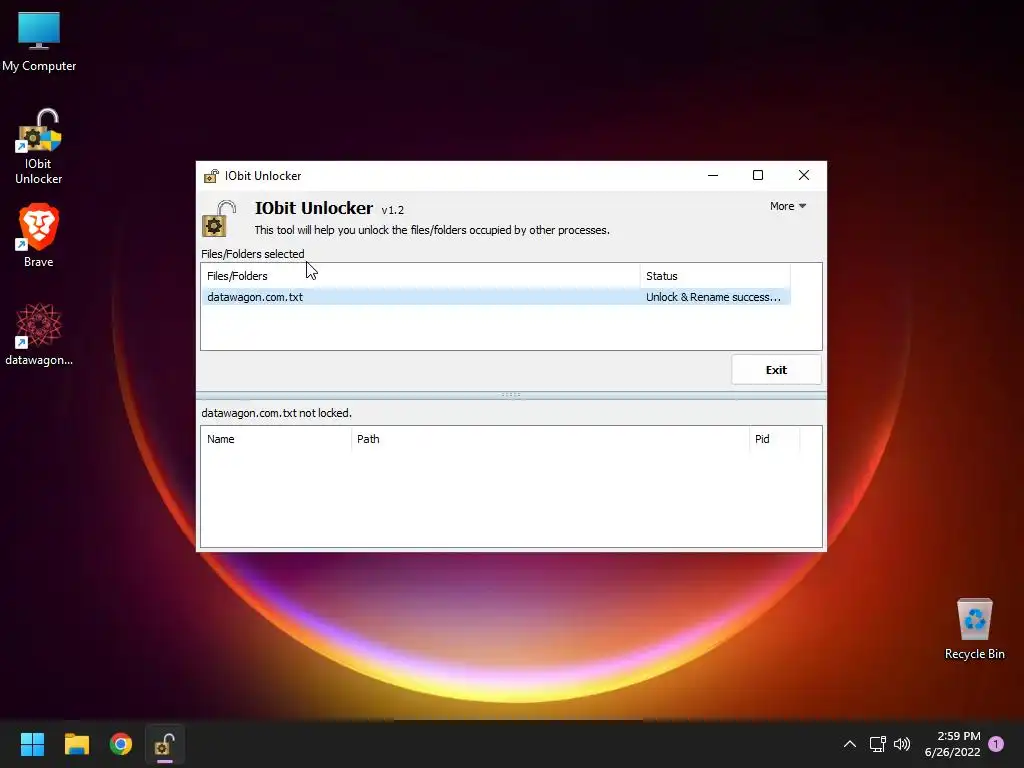1024x768 pixels.
Task: Click the 'datawagon.com.txt not locked.' message
Action: [x=276, y=413]
